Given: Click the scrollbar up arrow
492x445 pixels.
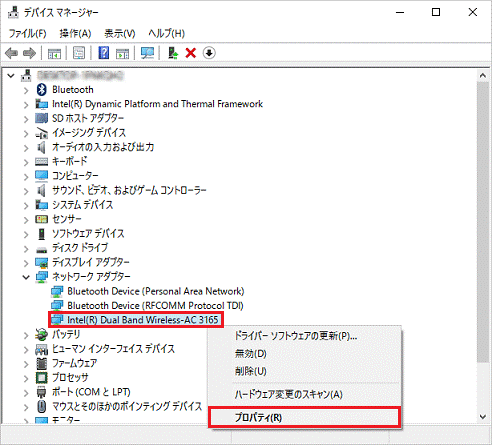Looking at the screenshot, I should (x=482, y=75).
